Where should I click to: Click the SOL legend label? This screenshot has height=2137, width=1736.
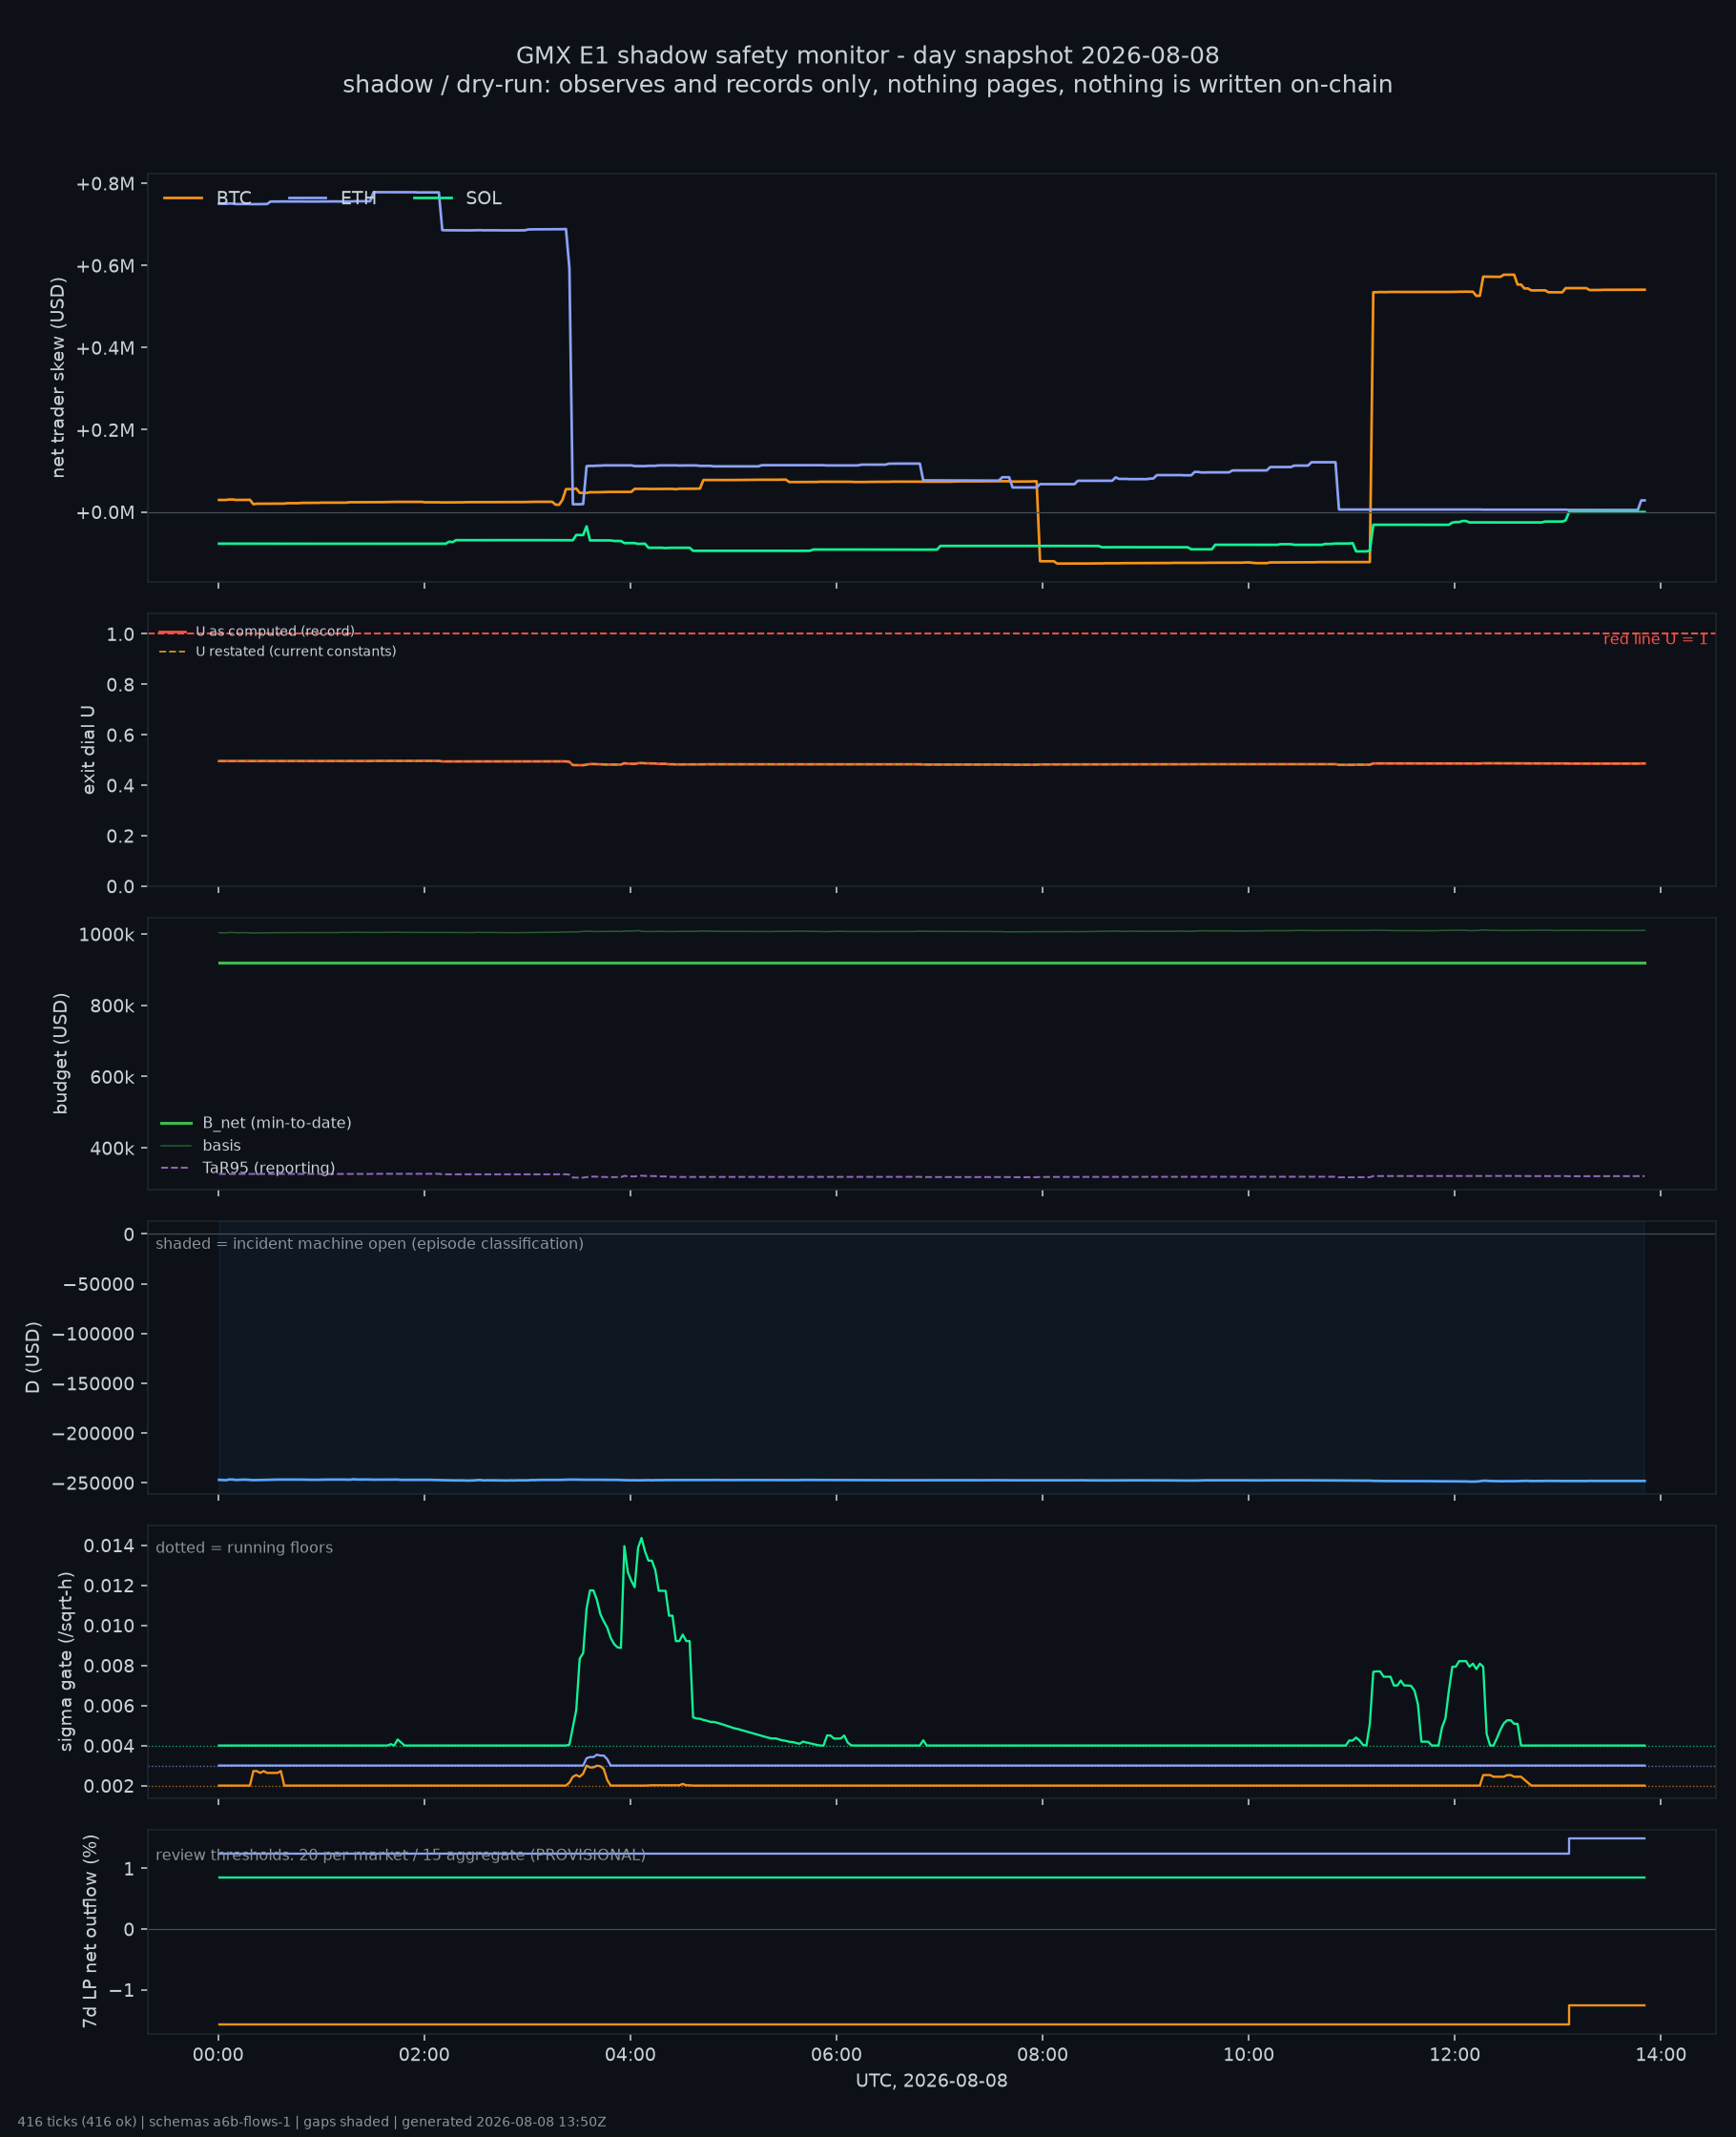[484, 198]
